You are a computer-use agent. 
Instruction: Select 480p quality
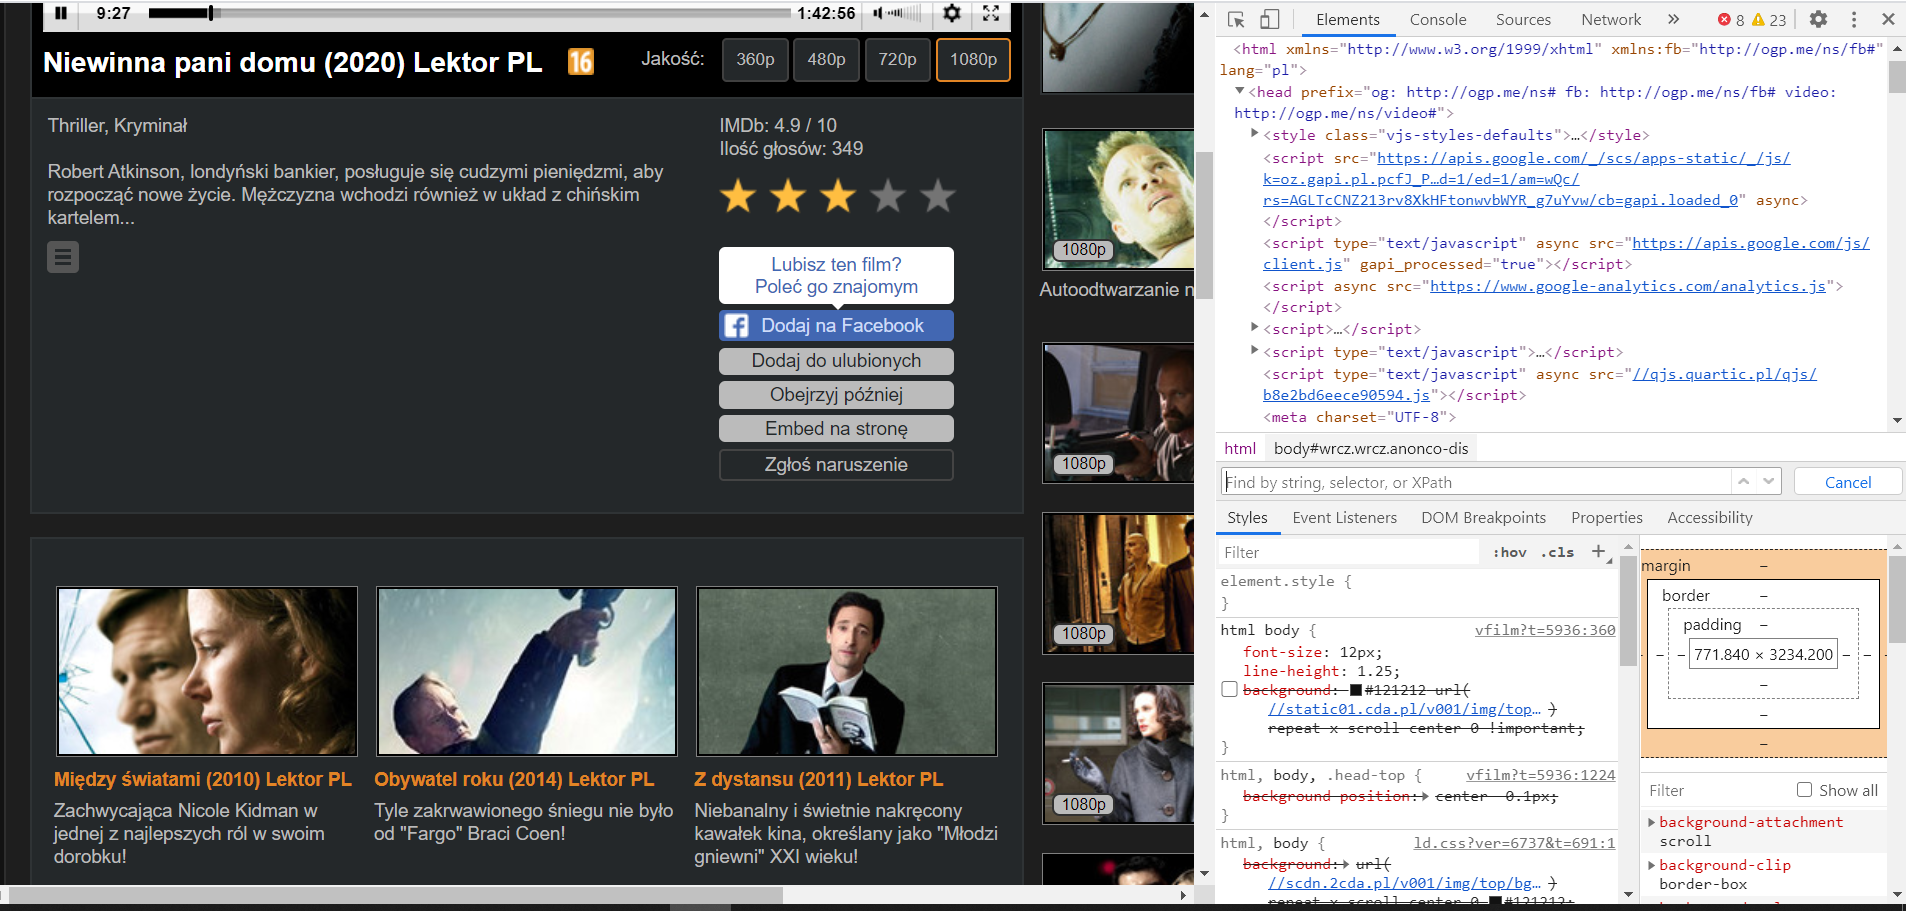[x=826, y=60]
